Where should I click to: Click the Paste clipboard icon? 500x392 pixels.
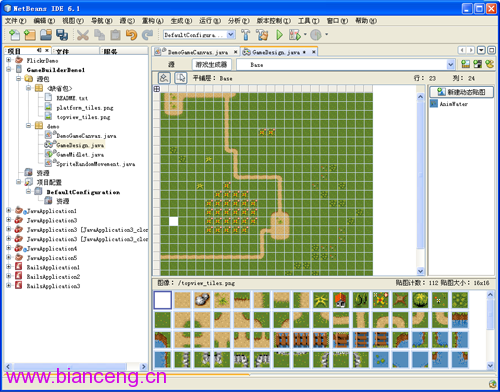coord(115,35)
